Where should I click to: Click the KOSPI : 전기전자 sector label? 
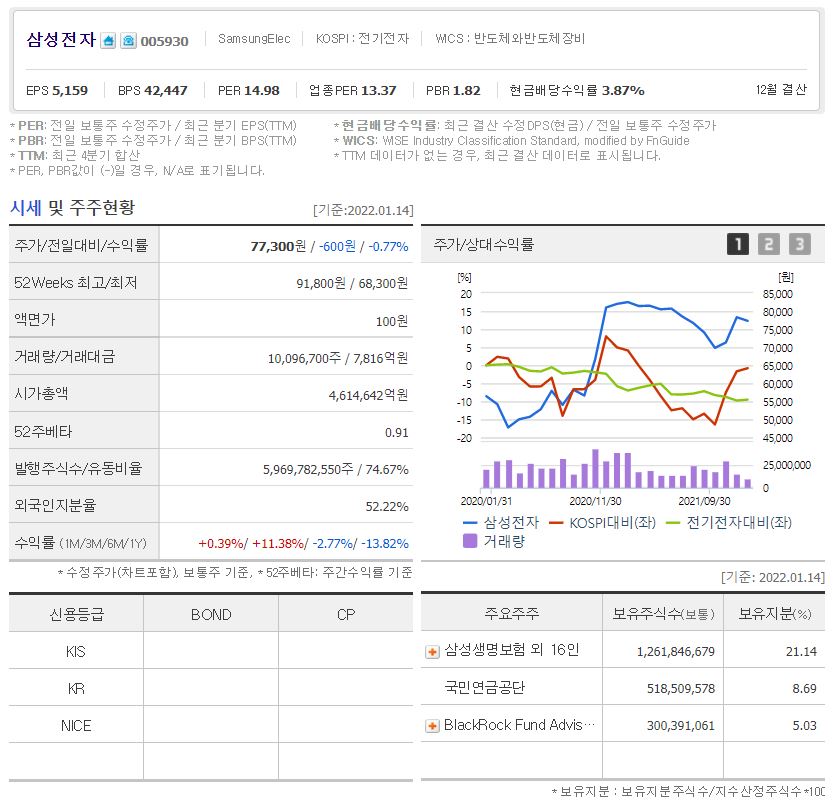[362, 38]
